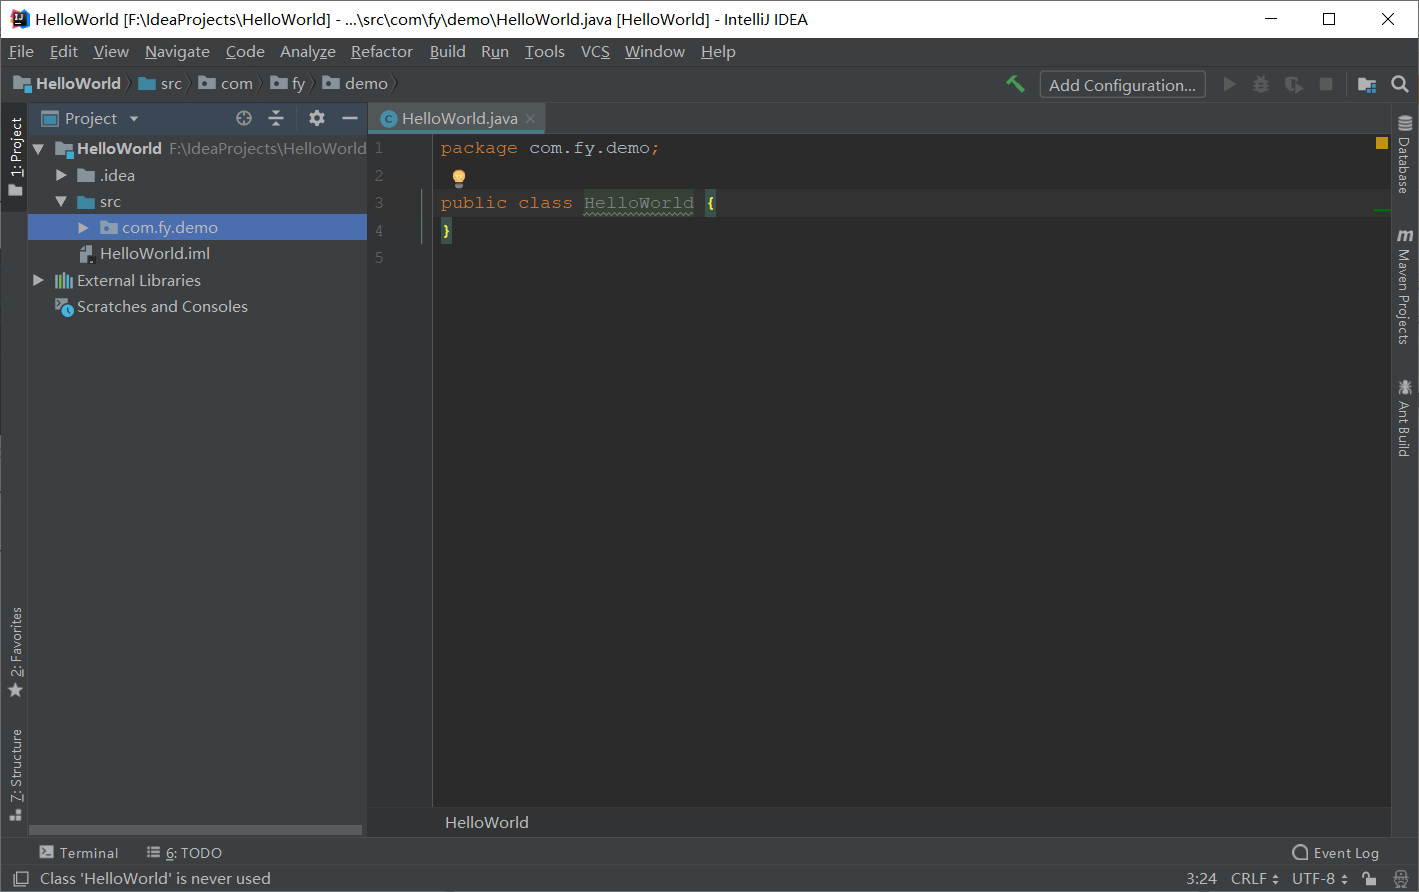Click the scroll-from-source target icon
Screen dimensions: 1419x892
[x=244, y=118]
